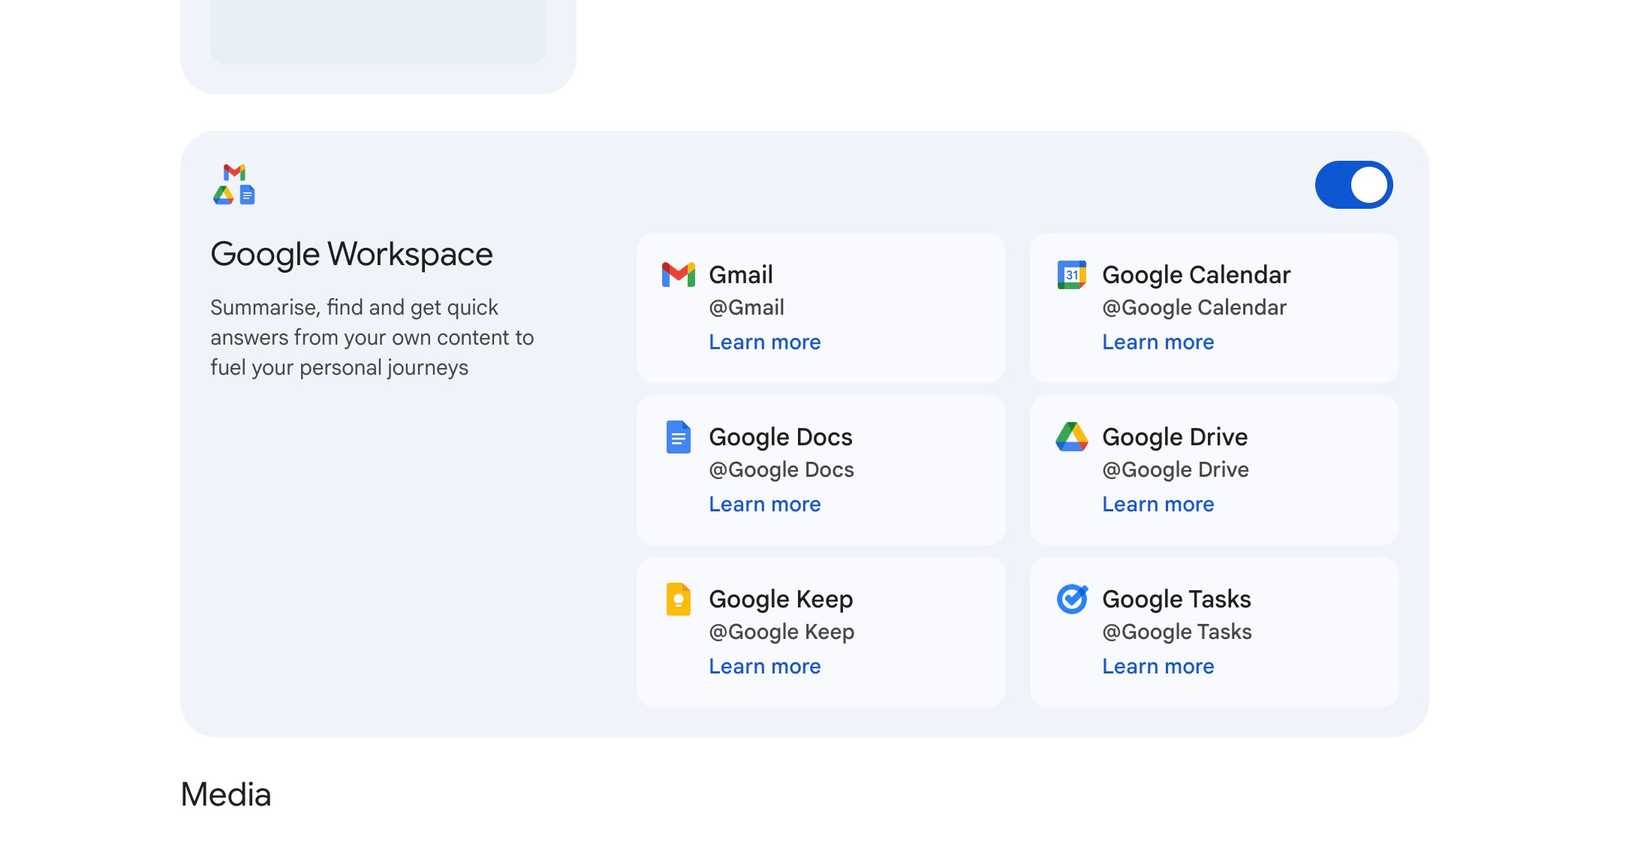Image resolution: width=1650 pixels, height=844 pixels.
Task: Click the @Google Drive handle text
Action: click(1175, 470)
